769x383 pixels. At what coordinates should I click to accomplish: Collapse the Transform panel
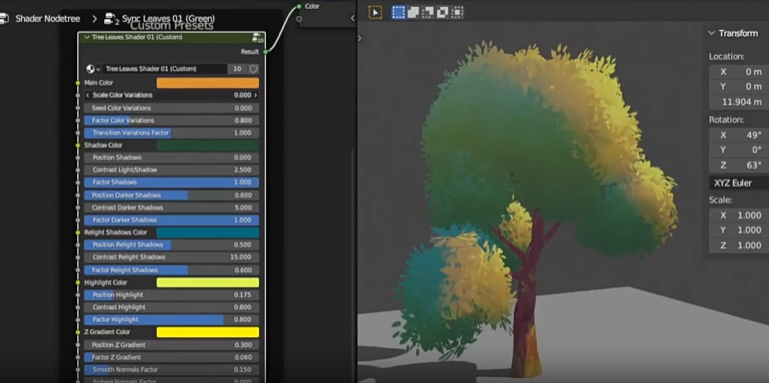coord(712,33)
